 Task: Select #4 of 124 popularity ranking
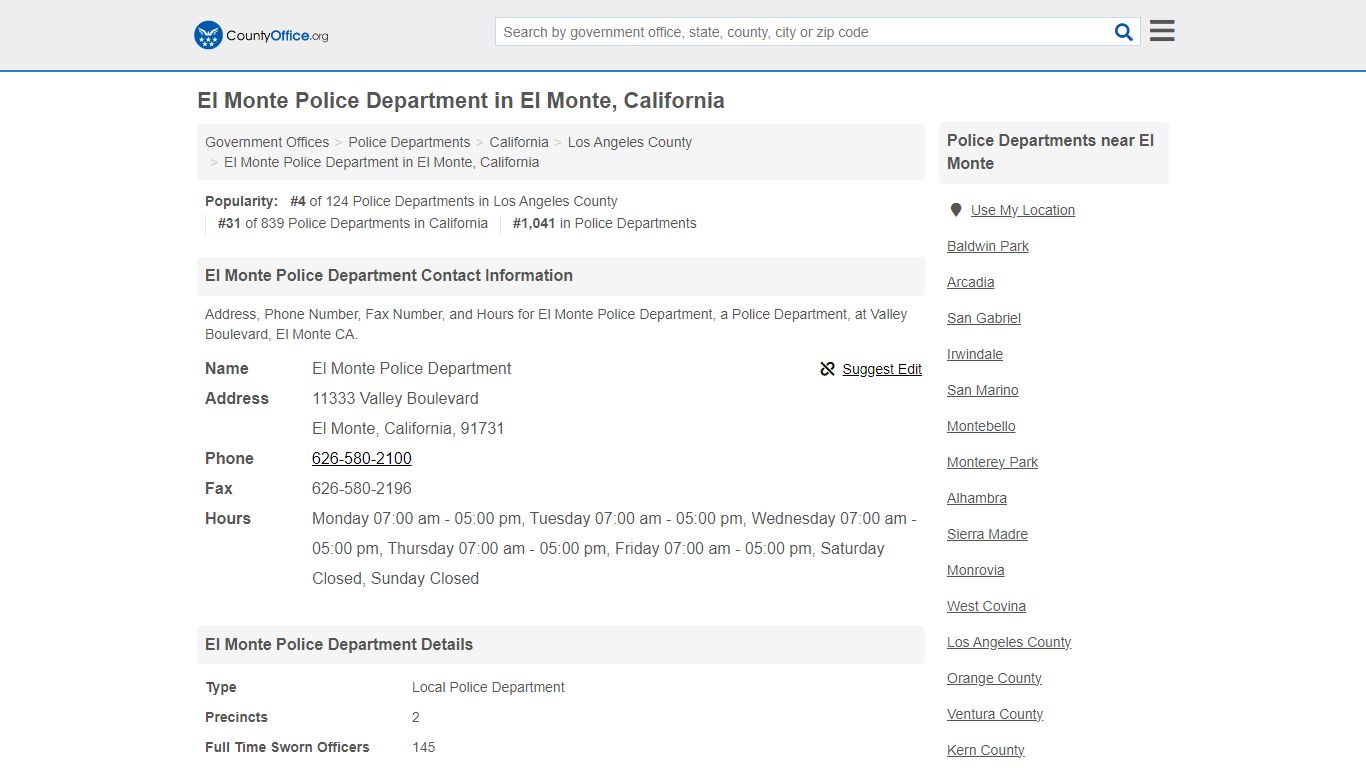point(454,201)
